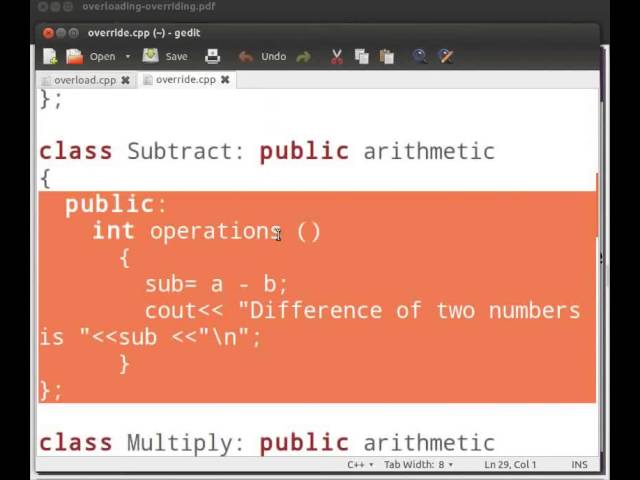This screenshot has height=480, width=640.
Task: Paste from clipboard with the Paste icon
Action: (x=387, y=56)
